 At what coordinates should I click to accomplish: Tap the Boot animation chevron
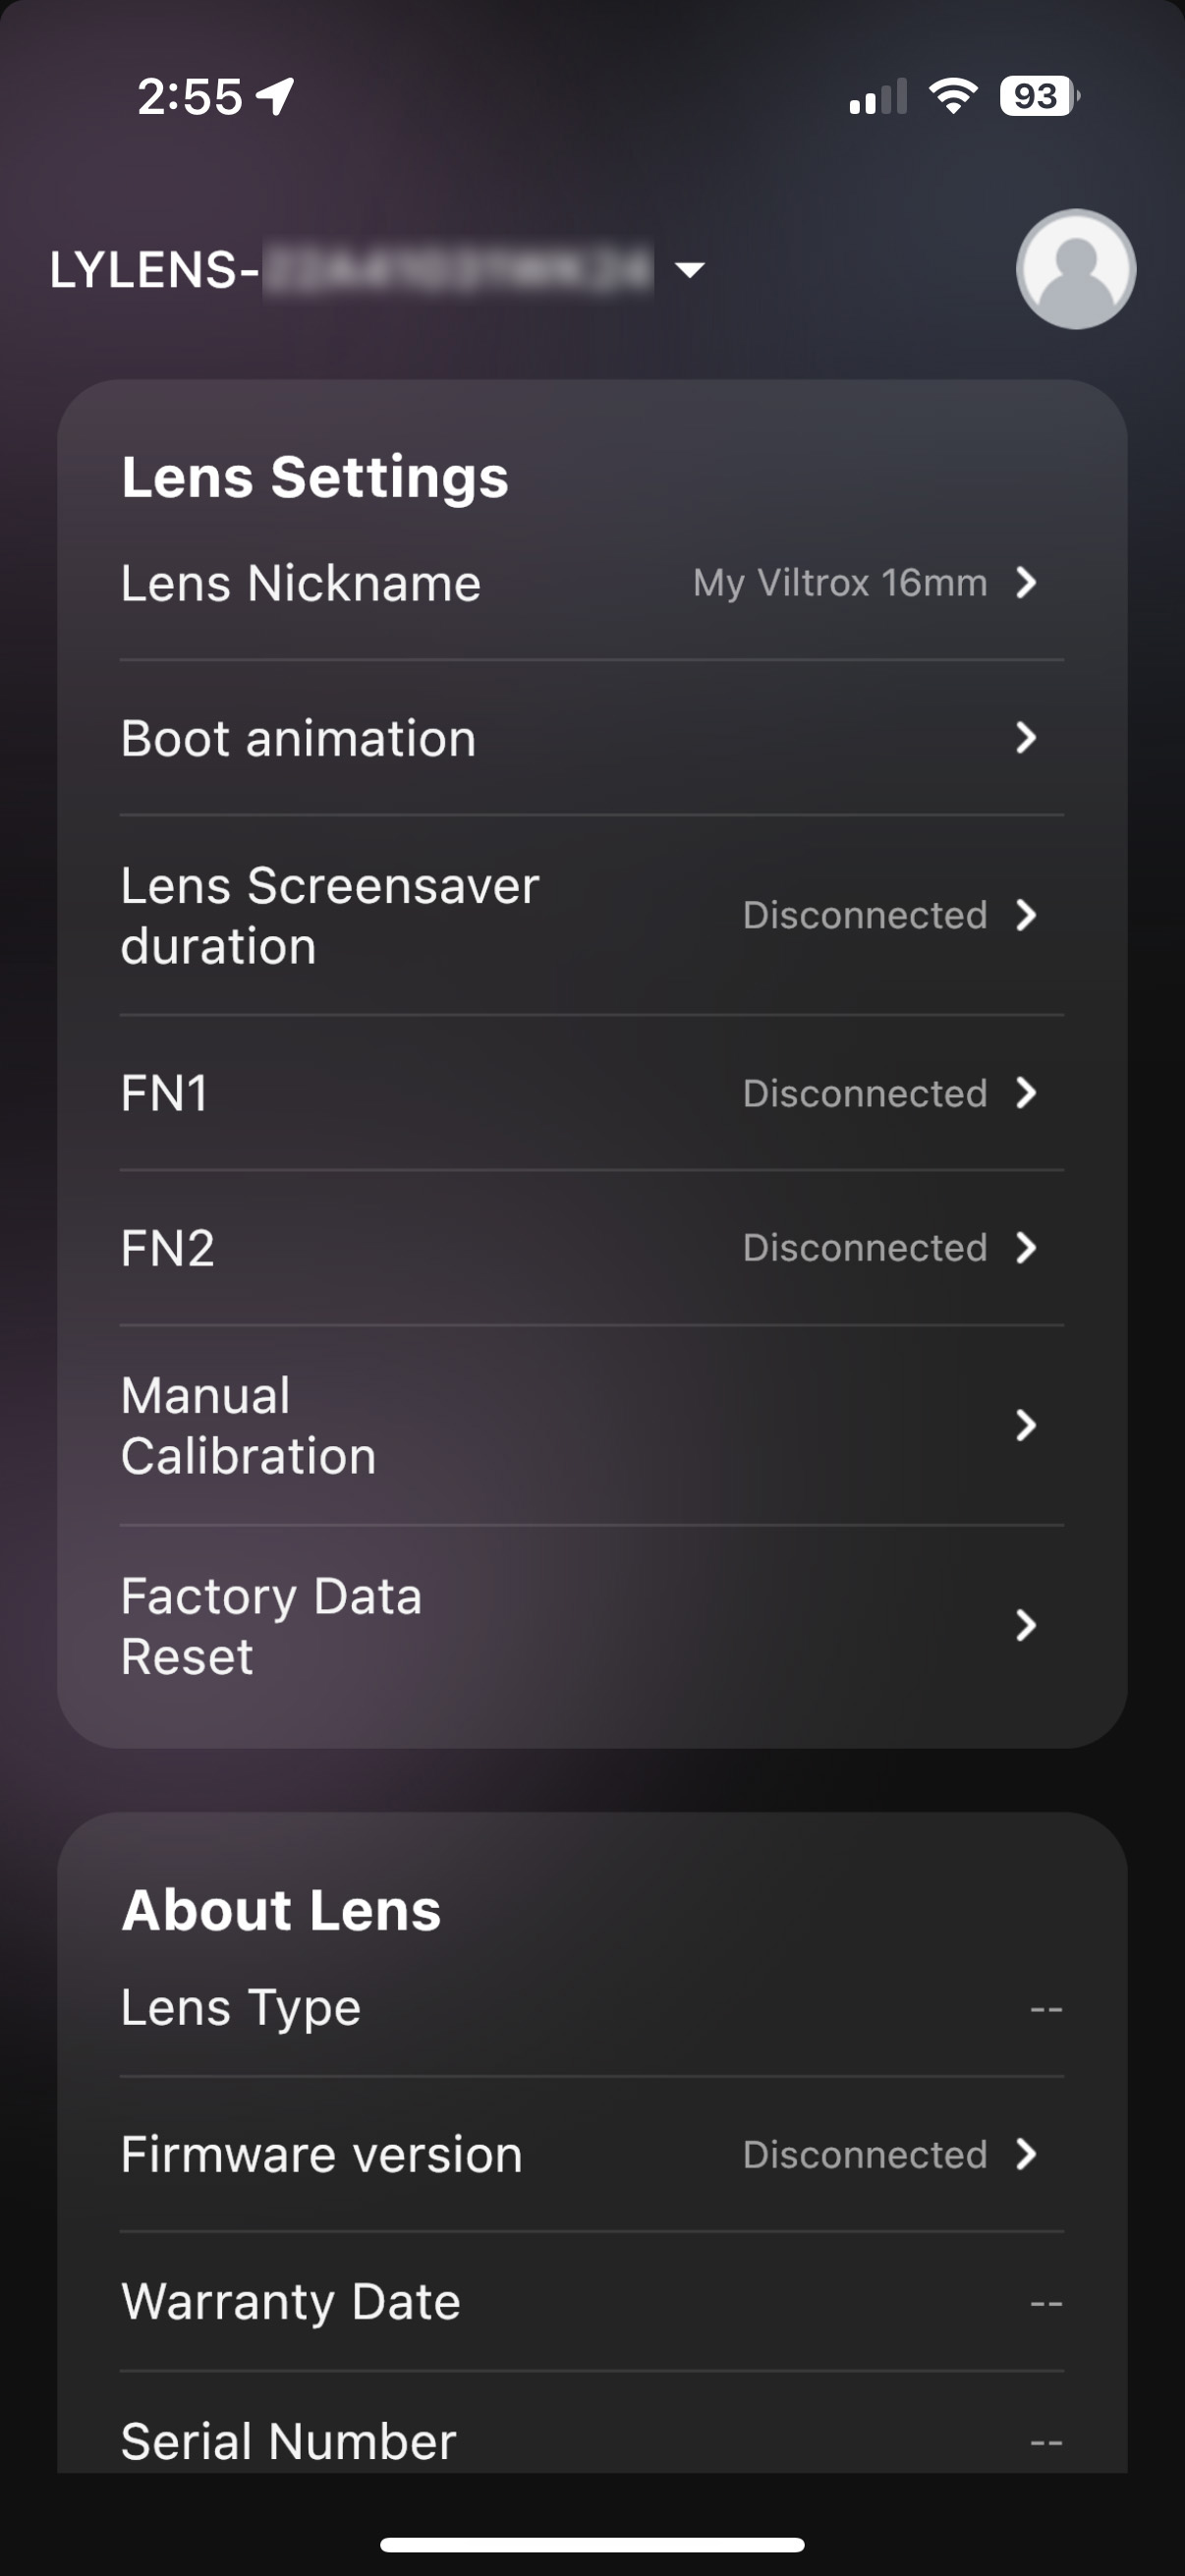(x=1025, y=738)
